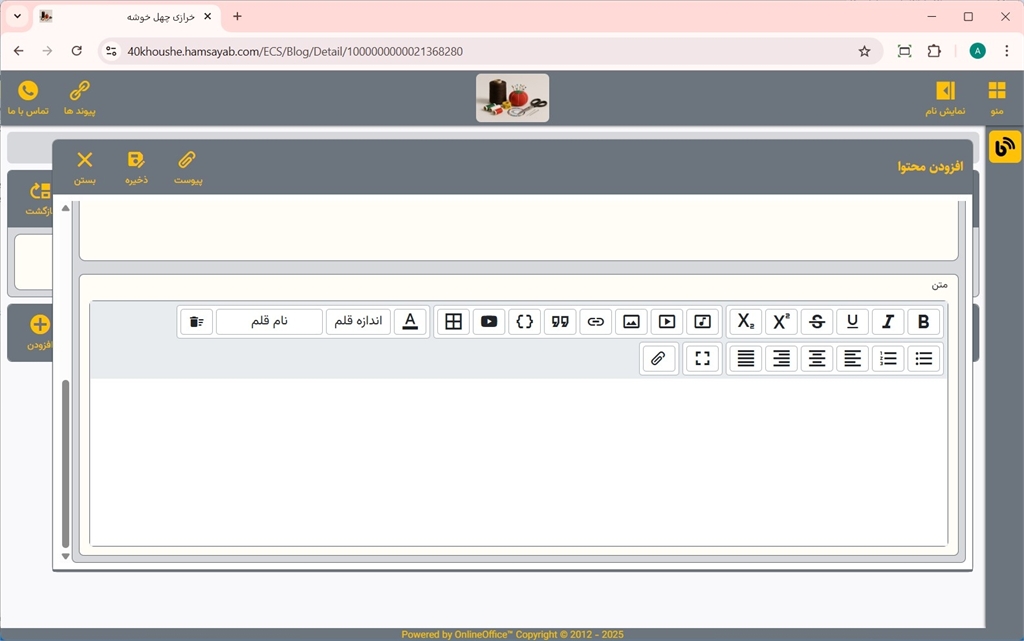The height and width of the screenshot is (641, 1024).
Task: Switch editor to fullscreen mode
Action: tap(702, 359)
